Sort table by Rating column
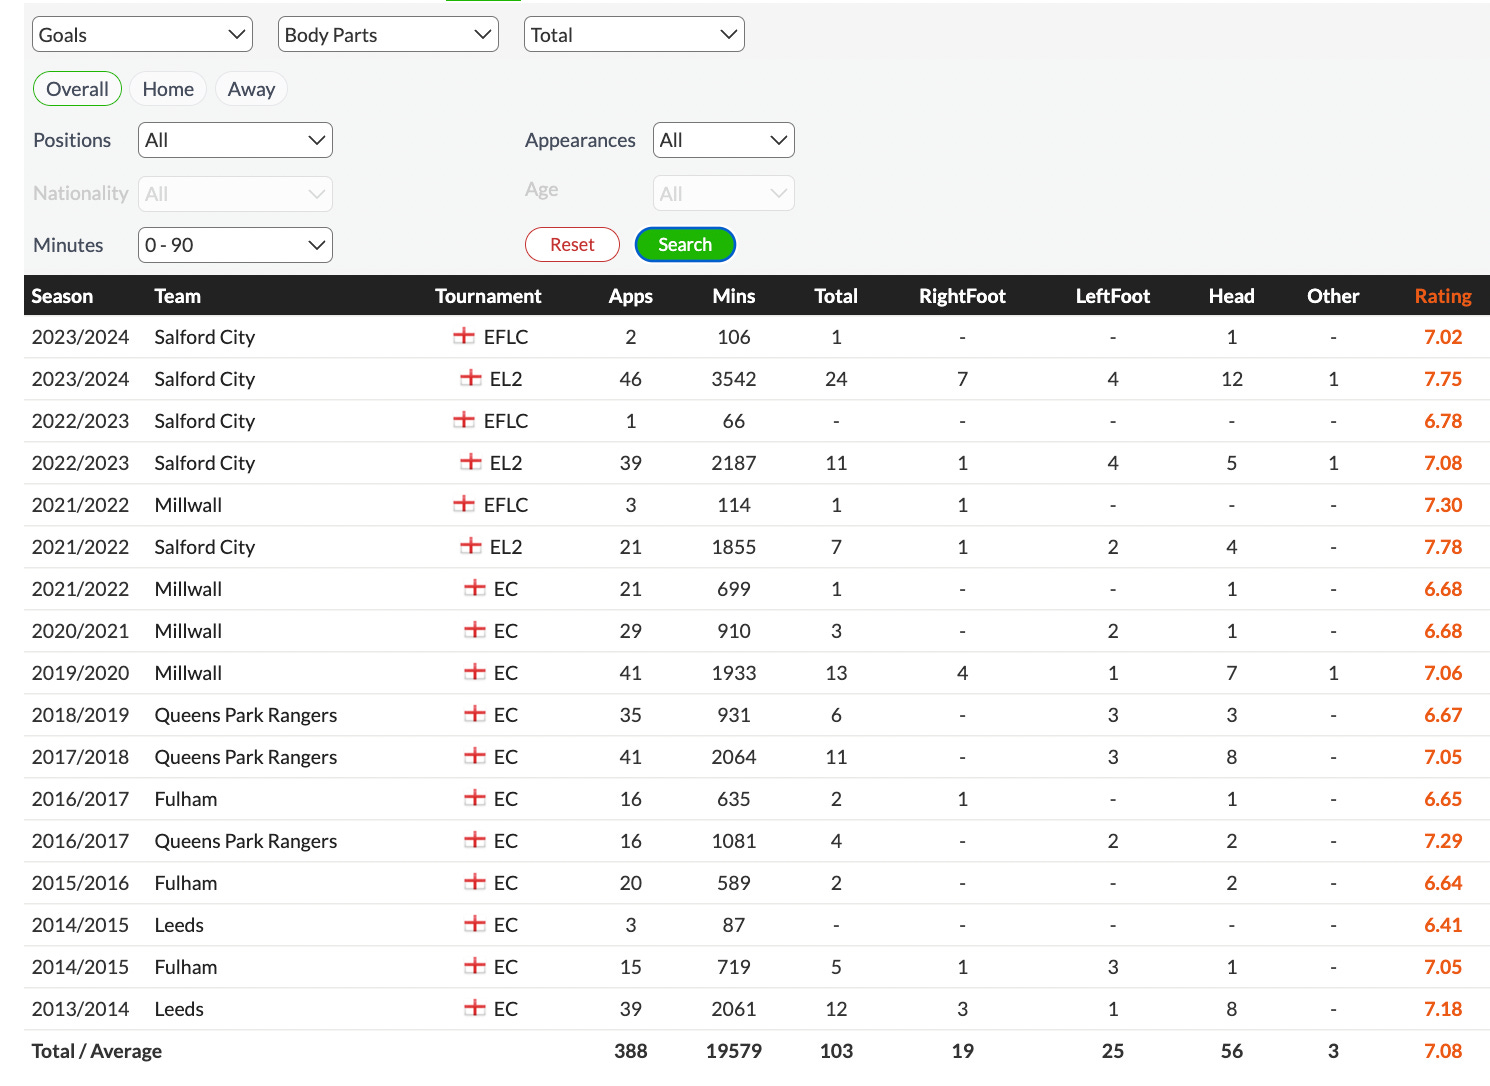This screenshot has width=1490, height=1086. pos(1443,296)
